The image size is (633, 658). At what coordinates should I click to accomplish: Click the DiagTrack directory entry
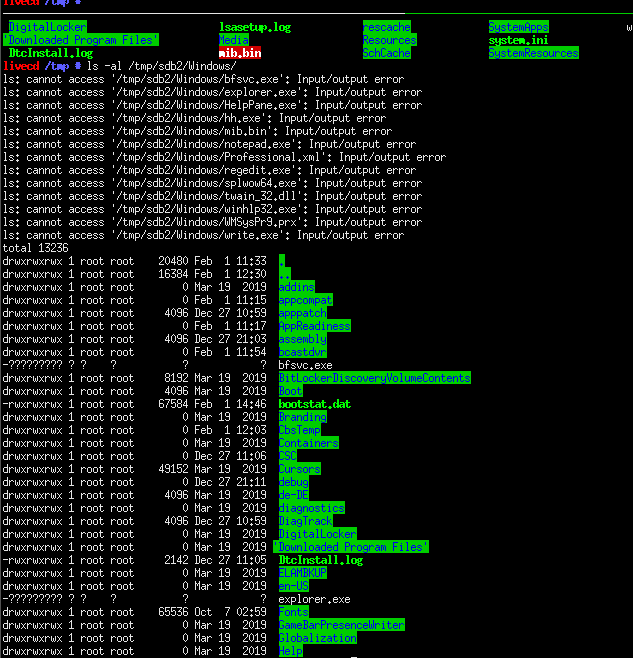click(306, 522)
